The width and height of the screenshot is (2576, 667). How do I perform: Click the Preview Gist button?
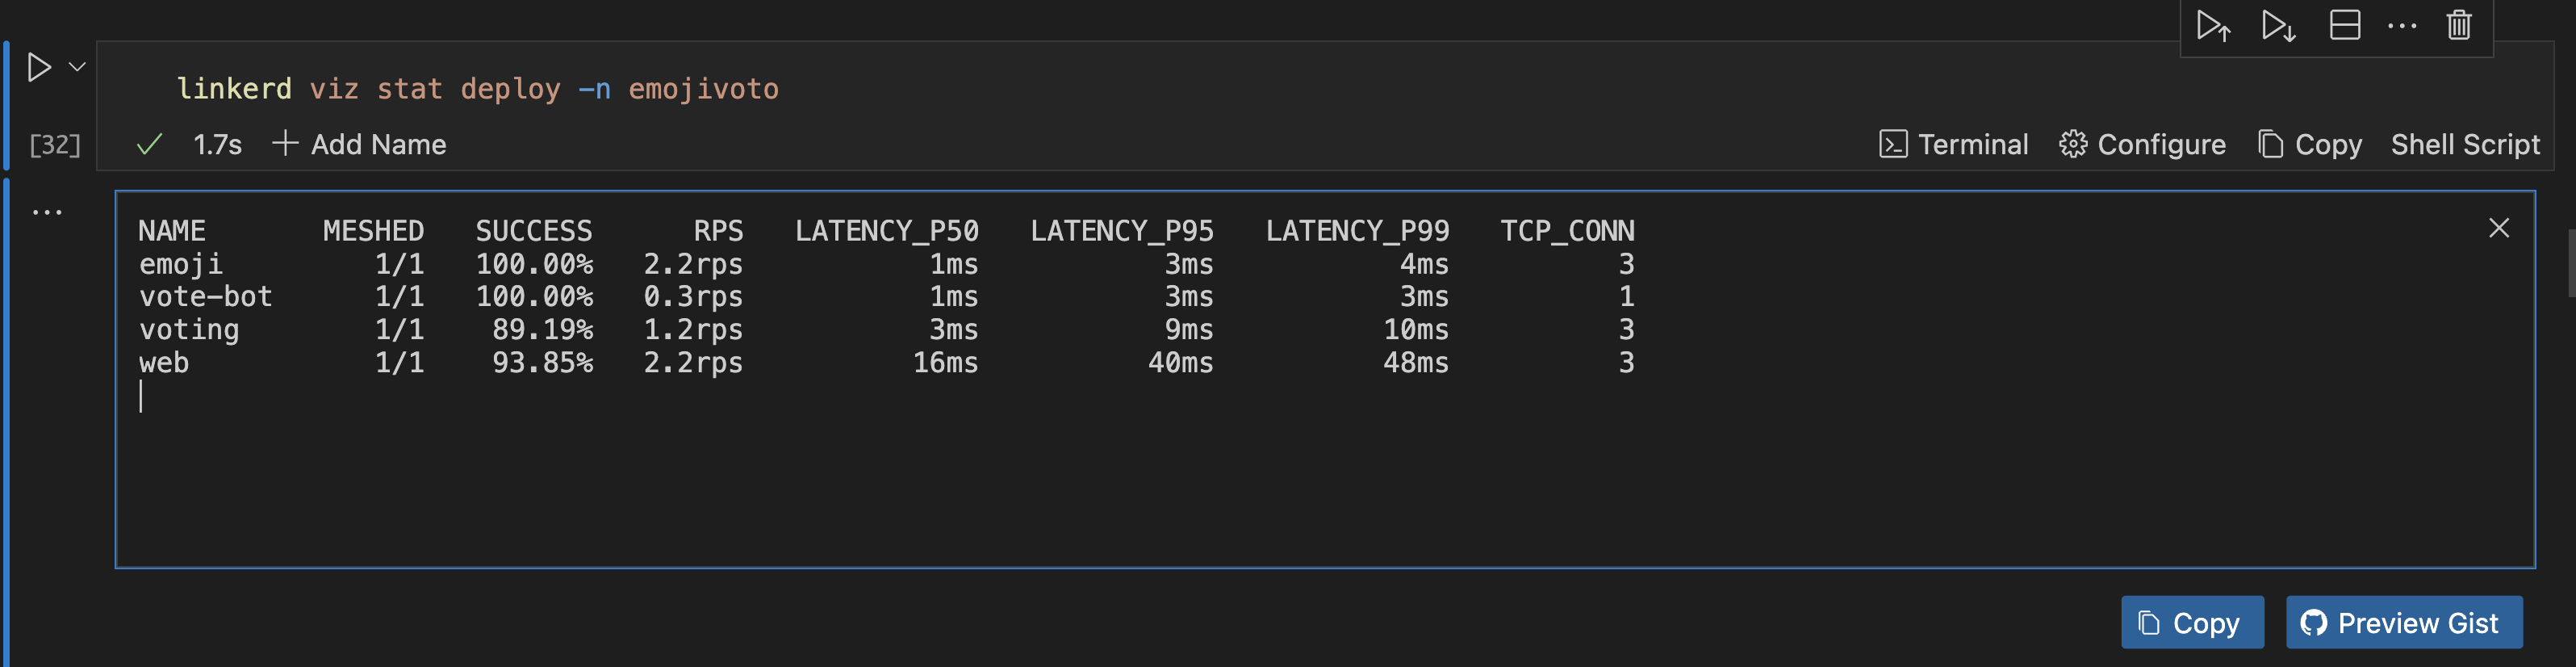pos(2403,623)
